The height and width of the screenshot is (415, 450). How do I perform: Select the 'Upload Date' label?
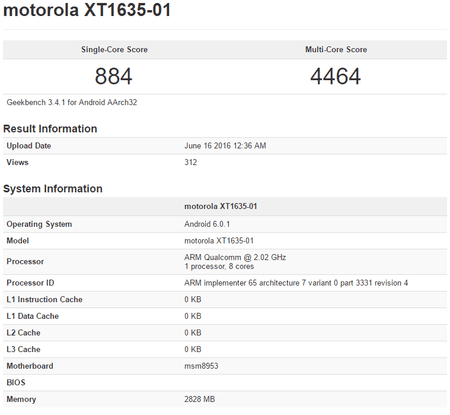(x=29, y=146)
